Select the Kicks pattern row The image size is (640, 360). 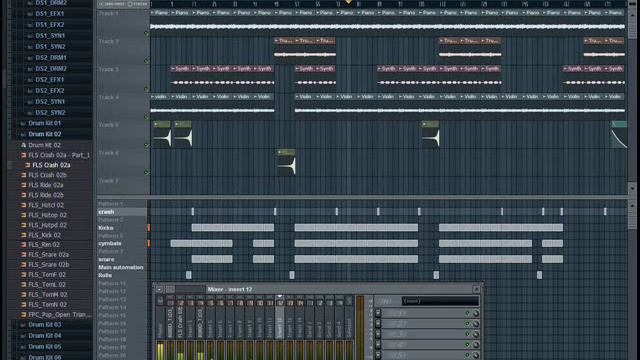(122, 228)
